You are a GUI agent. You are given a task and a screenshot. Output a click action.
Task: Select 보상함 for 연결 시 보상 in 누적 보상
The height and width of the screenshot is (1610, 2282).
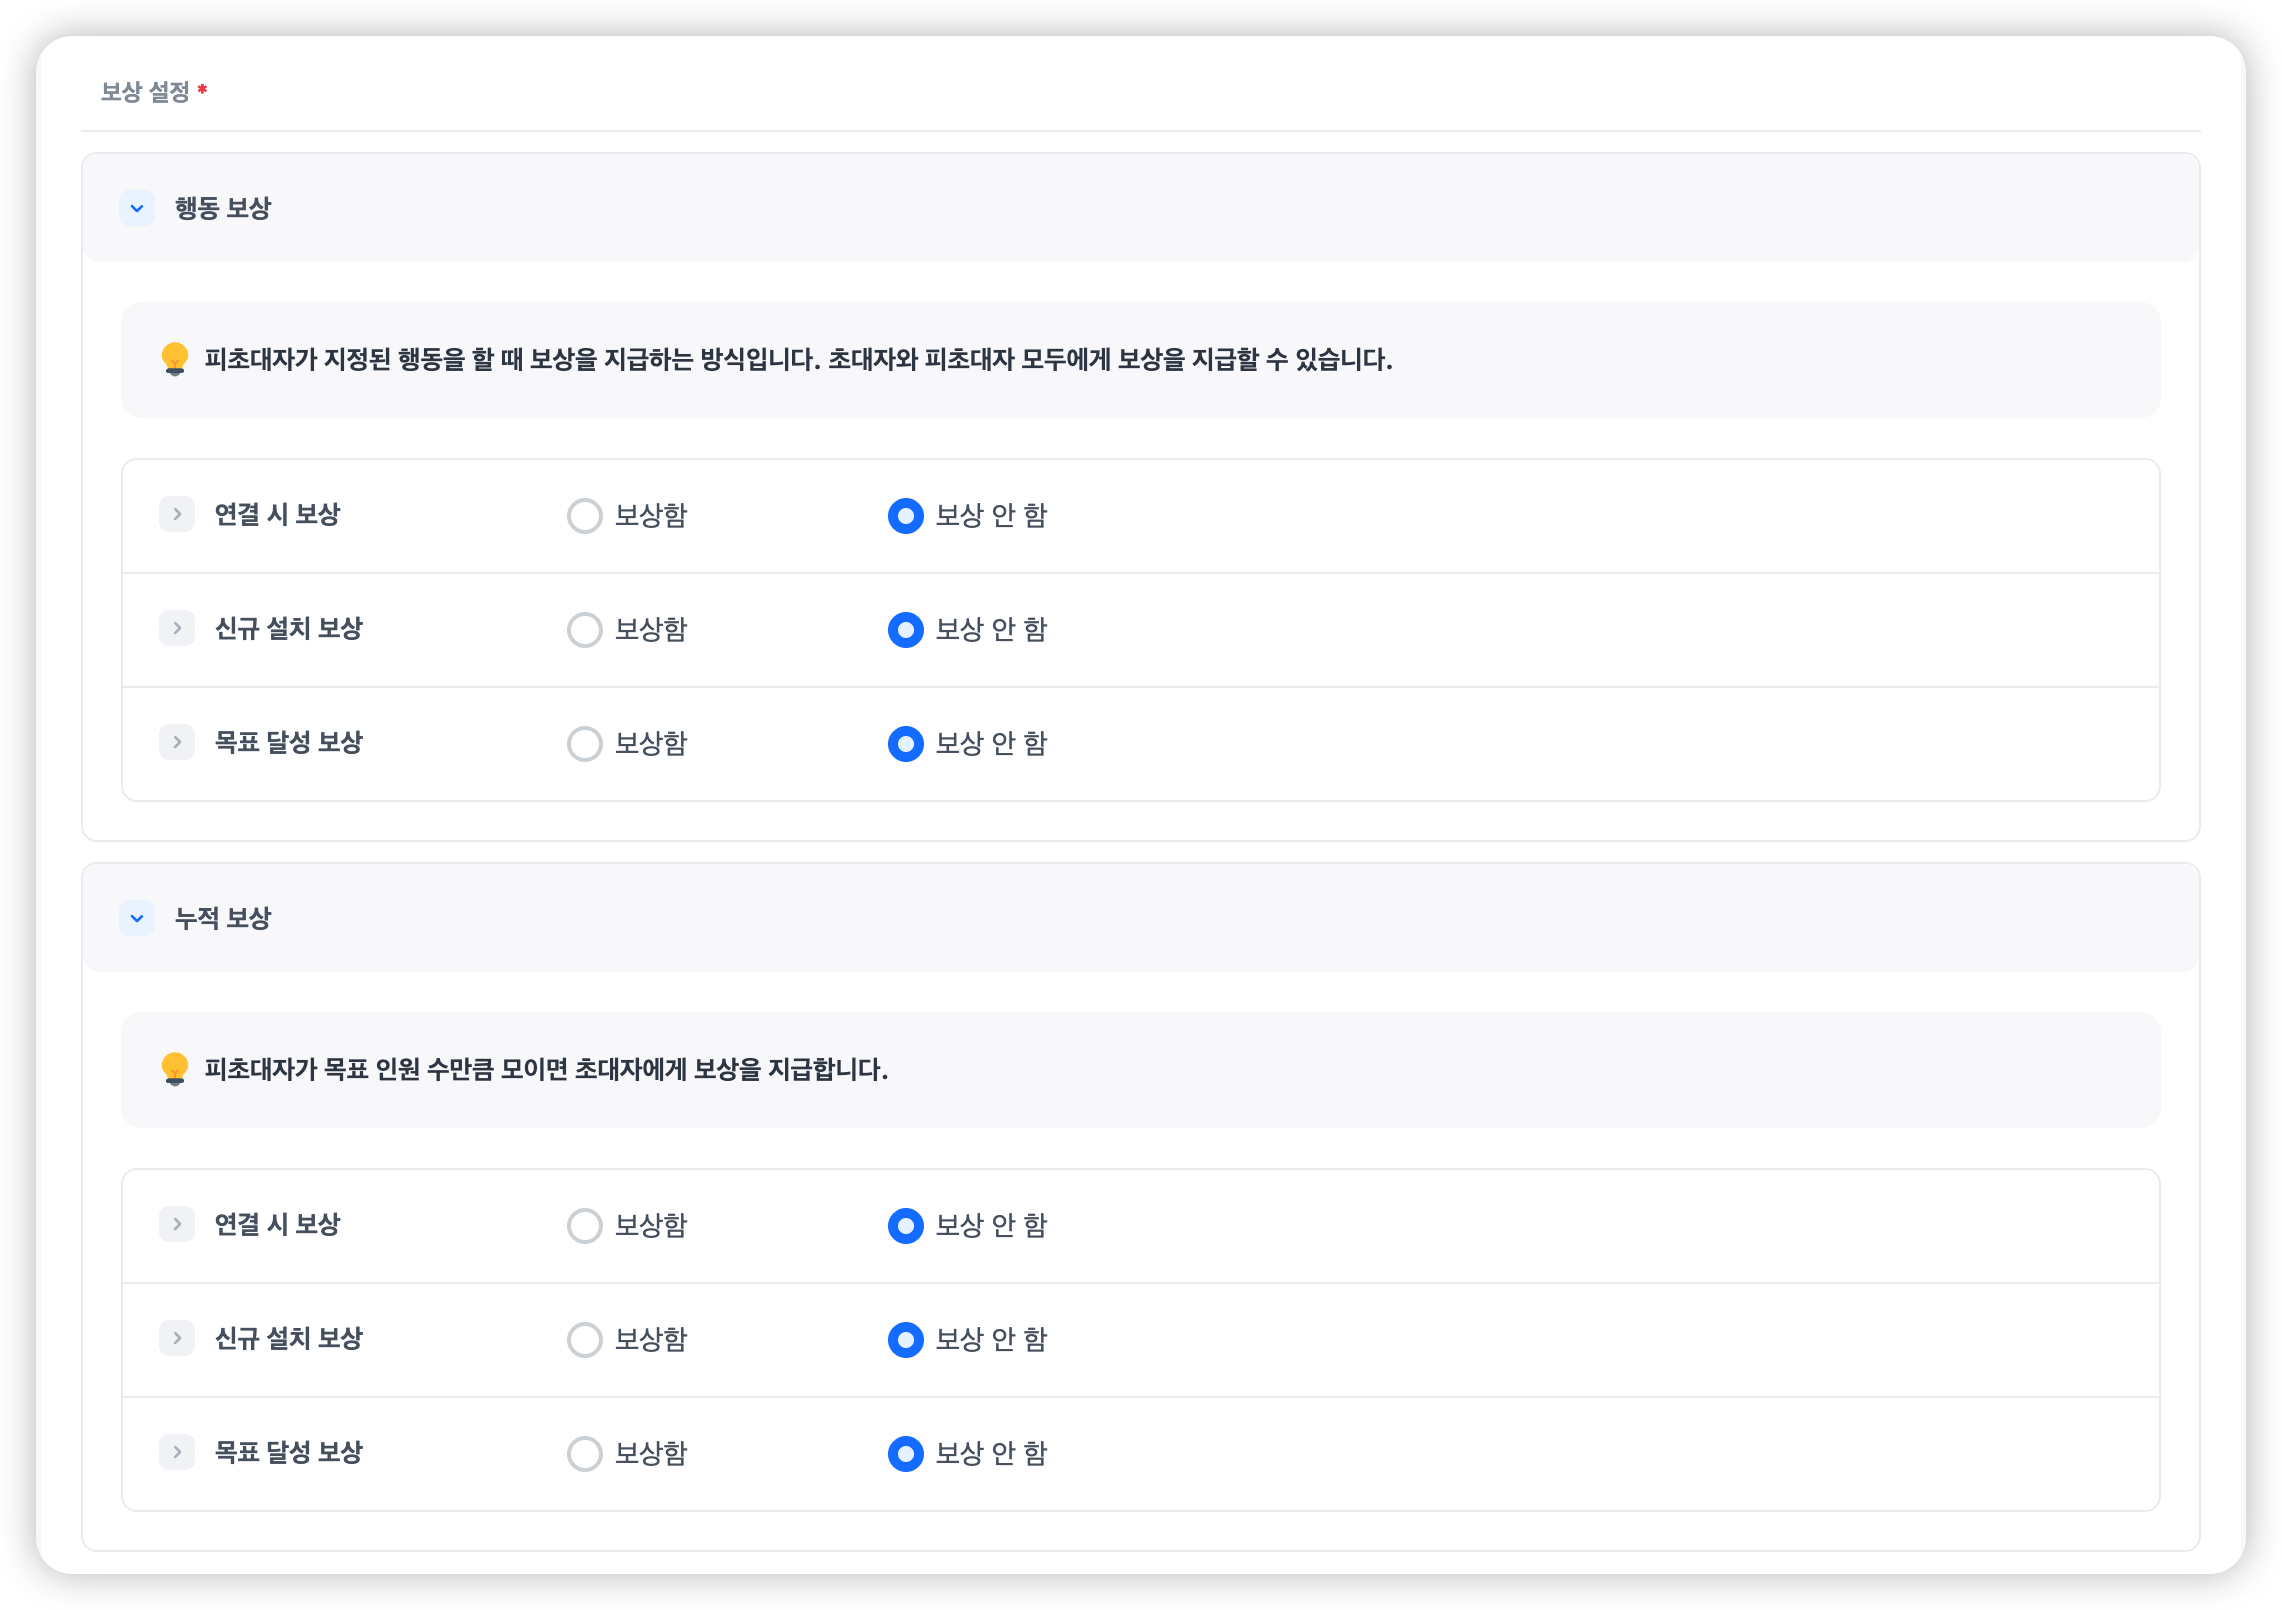[585, 1226]
